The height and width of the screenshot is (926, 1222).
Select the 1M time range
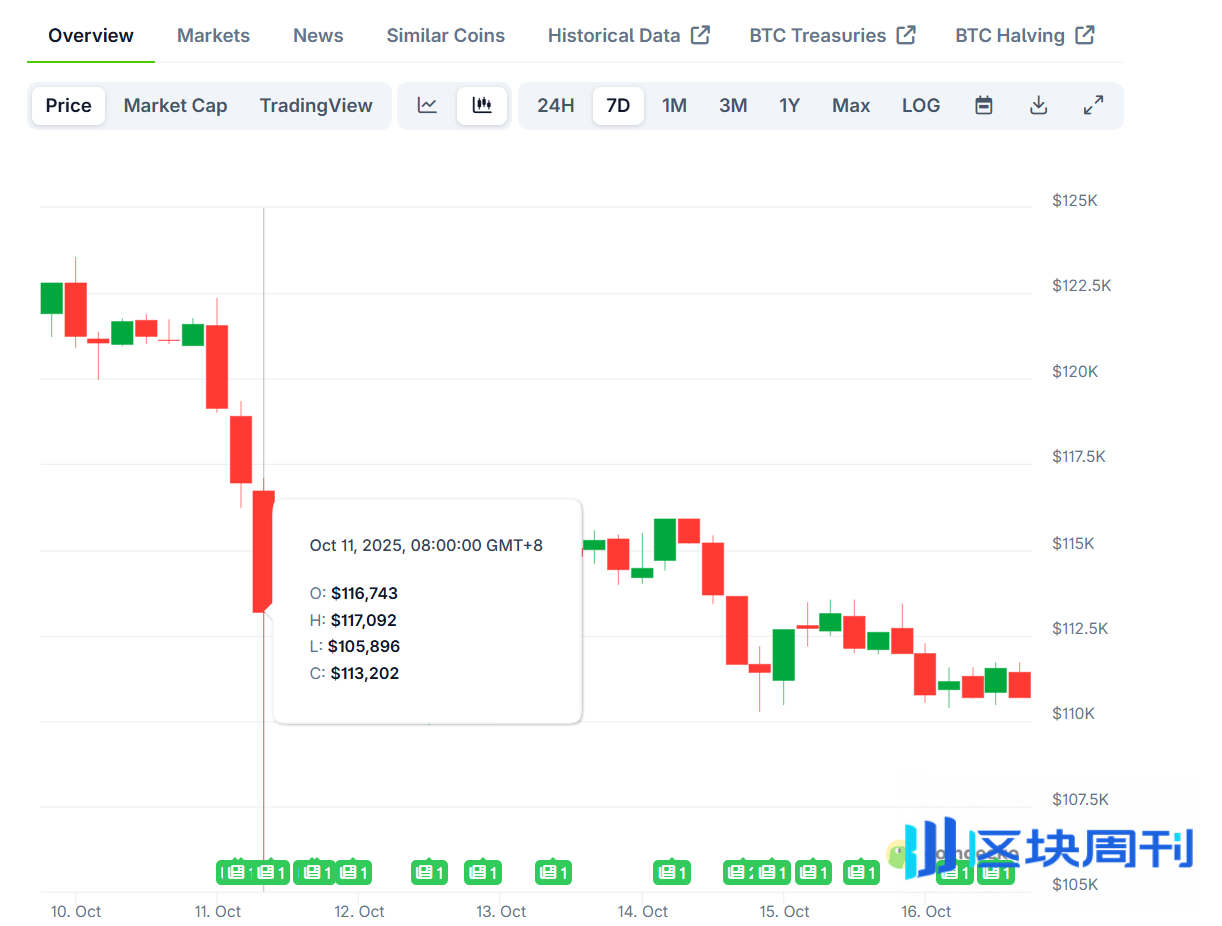coord(674,106)
